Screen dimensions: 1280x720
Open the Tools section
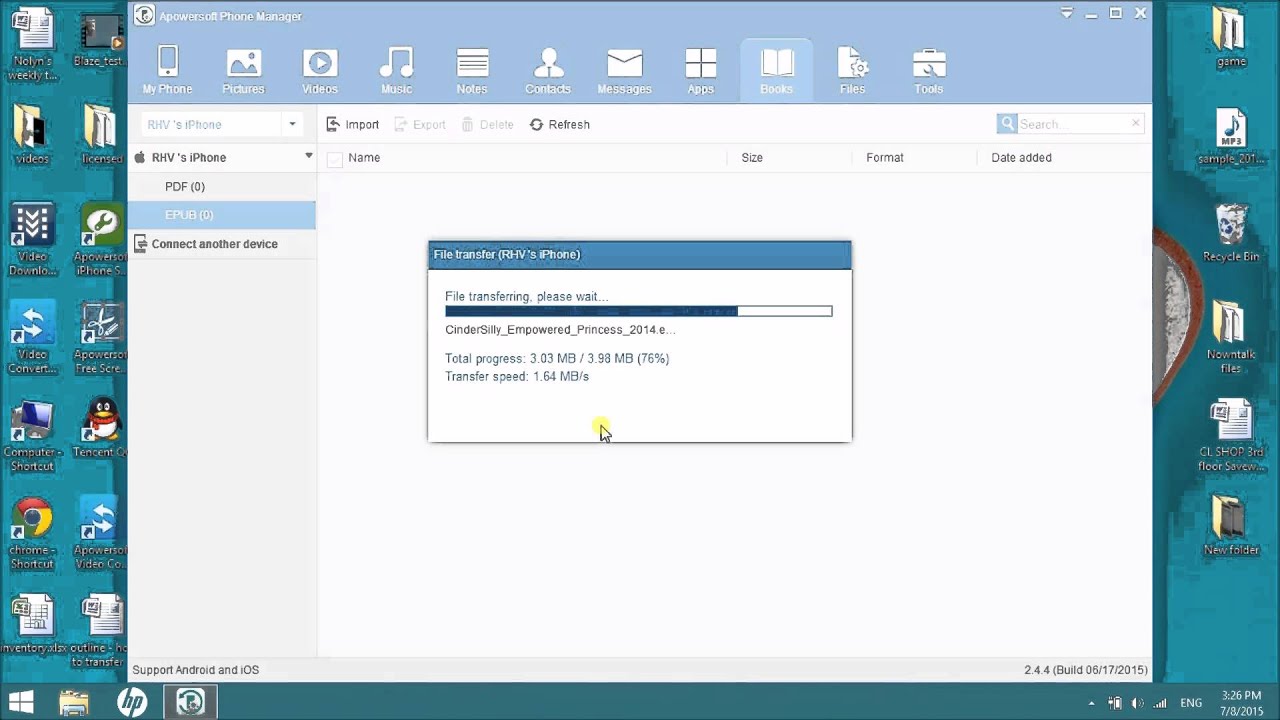tap(928, 70)
